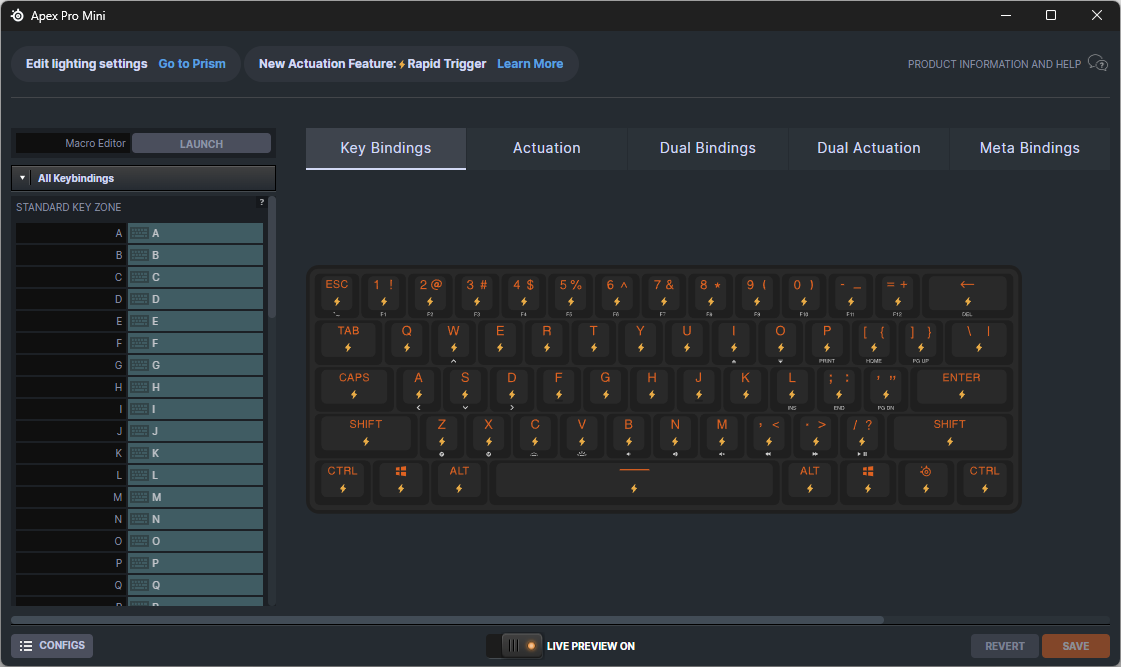The width and height of the screenshot is (1121, 667).
Task: Select the W key on keyboard diagram
Action: tap(453, 342)
